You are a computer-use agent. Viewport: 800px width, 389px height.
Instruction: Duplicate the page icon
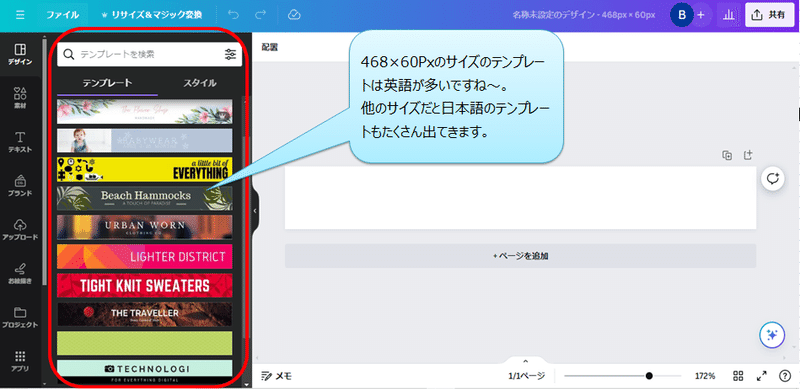727,155
